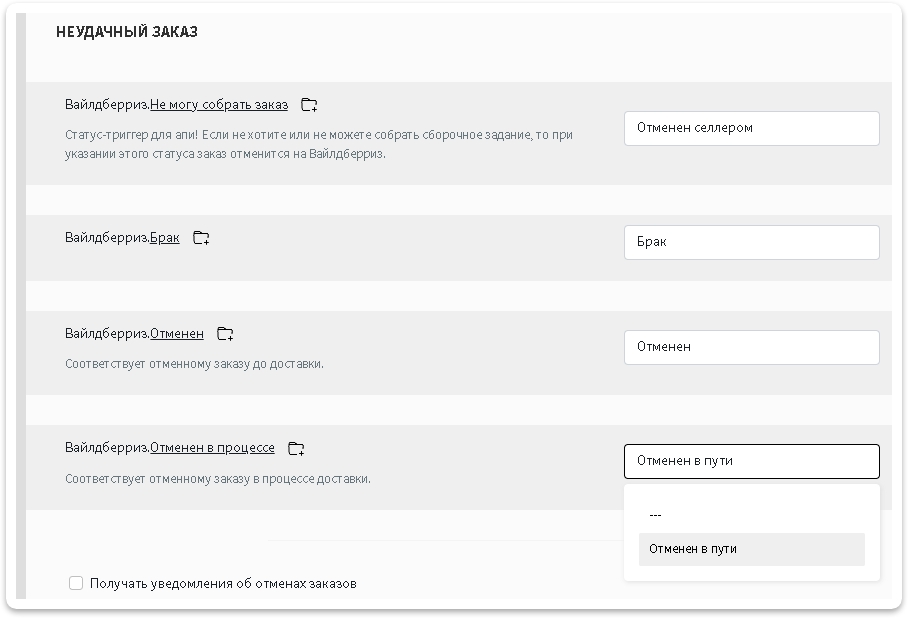
Task: Expand the 'Брак' status dropdown field
Action: 751,242
